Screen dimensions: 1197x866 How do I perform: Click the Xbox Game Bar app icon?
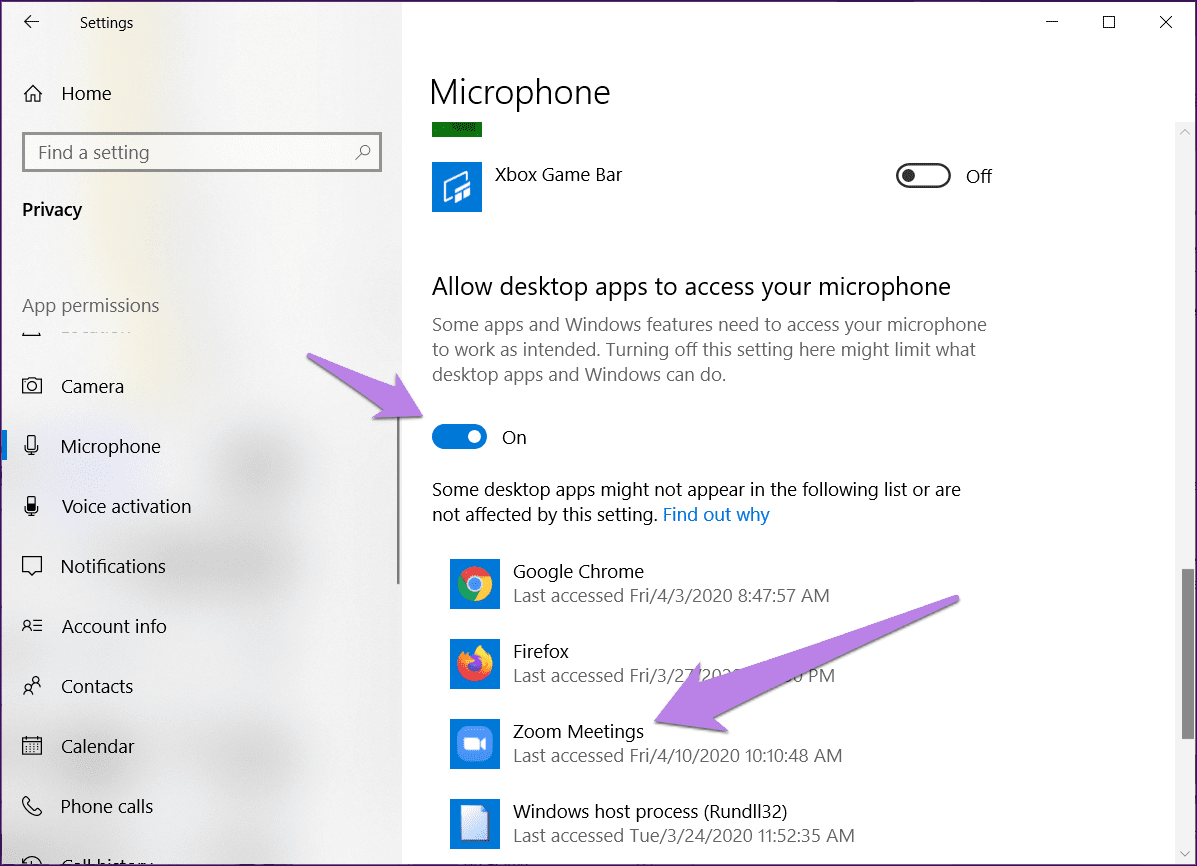coord(457,186)
